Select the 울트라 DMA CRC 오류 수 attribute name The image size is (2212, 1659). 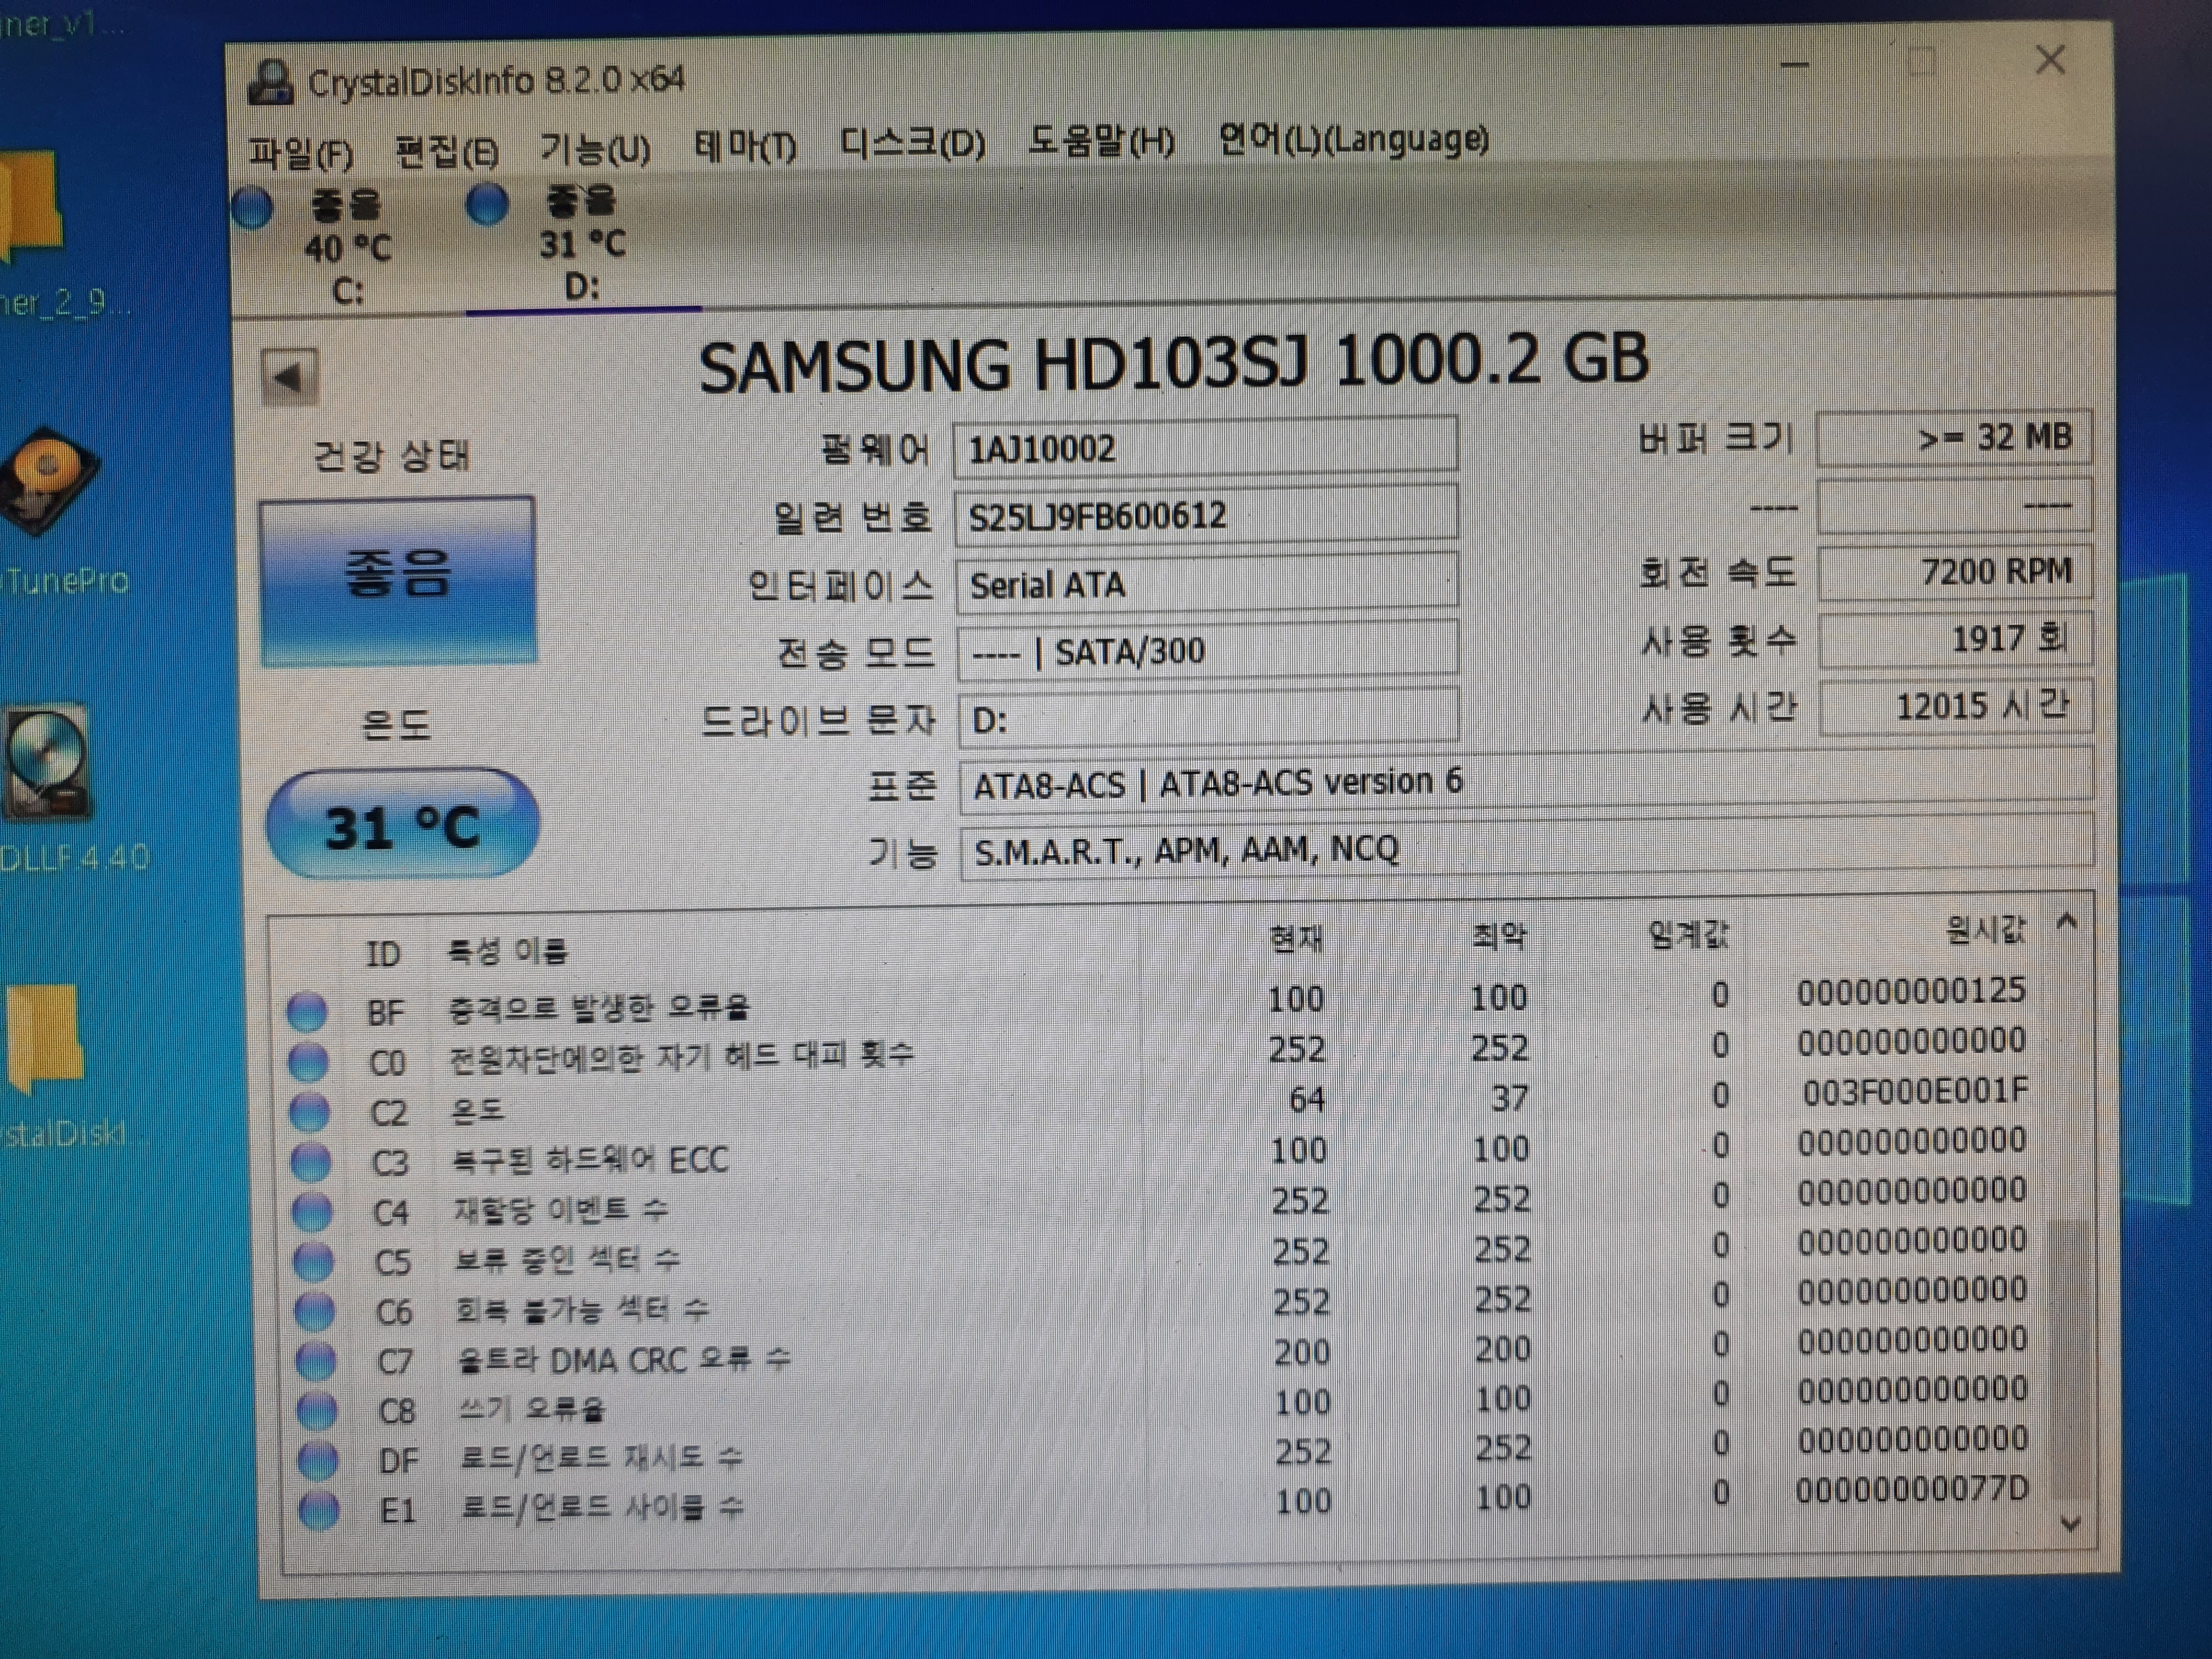tap(624, 1359)
